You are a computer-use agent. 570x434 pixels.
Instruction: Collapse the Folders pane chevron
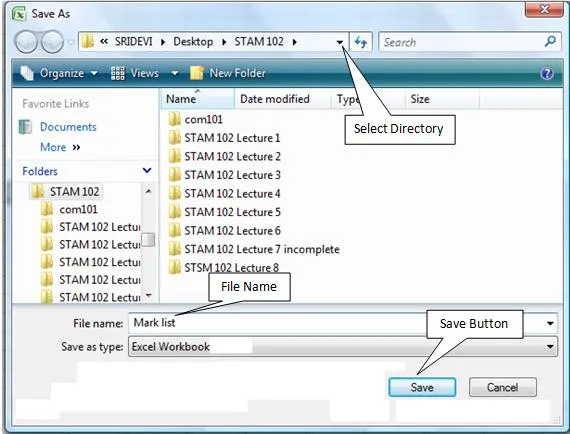click(147, 170)
